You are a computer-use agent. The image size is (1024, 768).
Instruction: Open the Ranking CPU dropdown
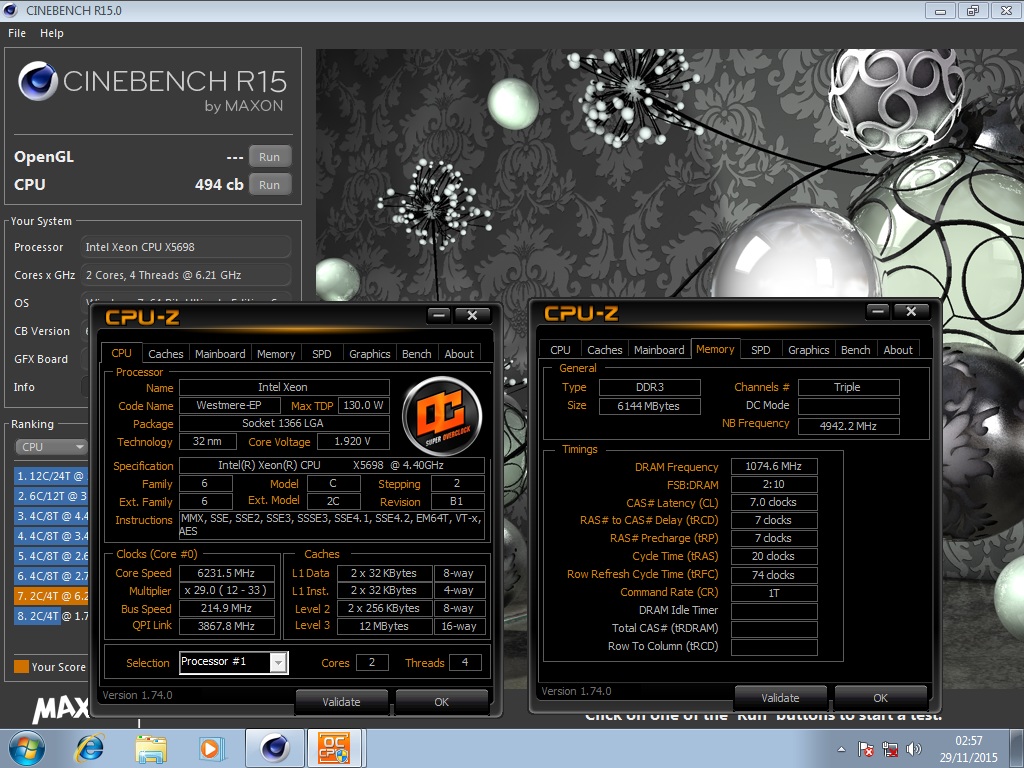[51, 447]
